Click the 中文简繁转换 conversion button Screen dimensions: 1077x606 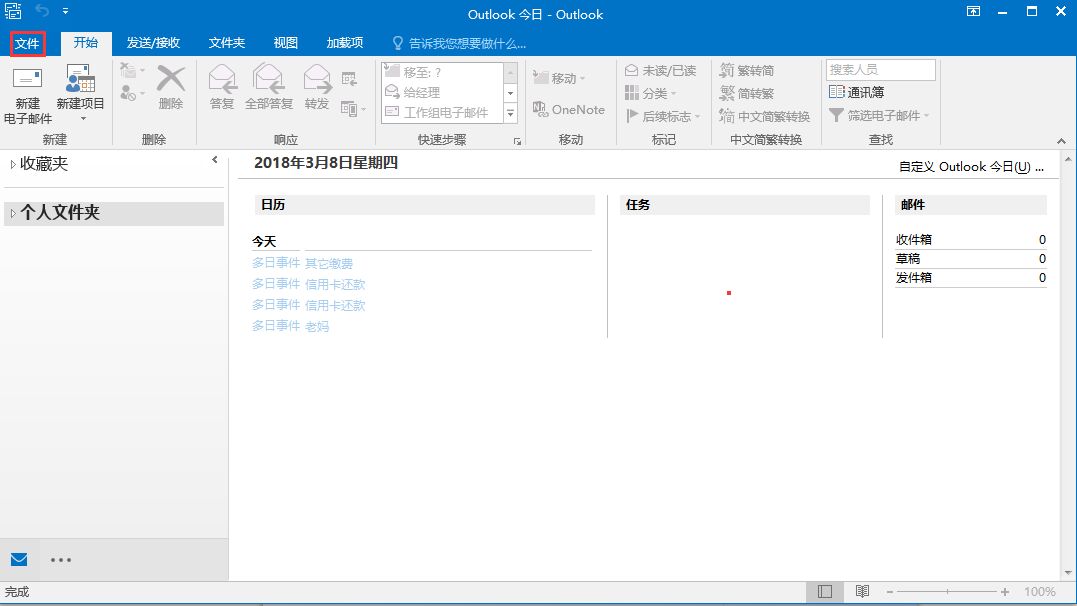[x=764, y=116]
